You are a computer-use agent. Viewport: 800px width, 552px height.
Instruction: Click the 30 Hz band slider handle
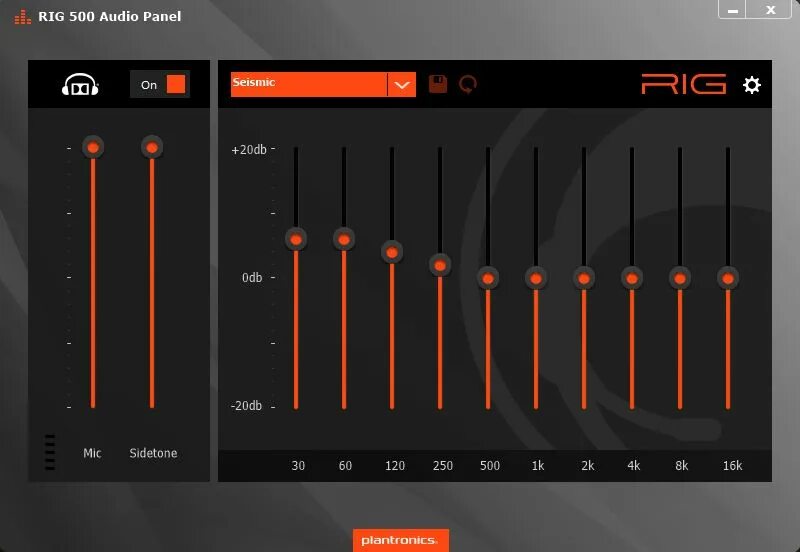pos(296,239)
